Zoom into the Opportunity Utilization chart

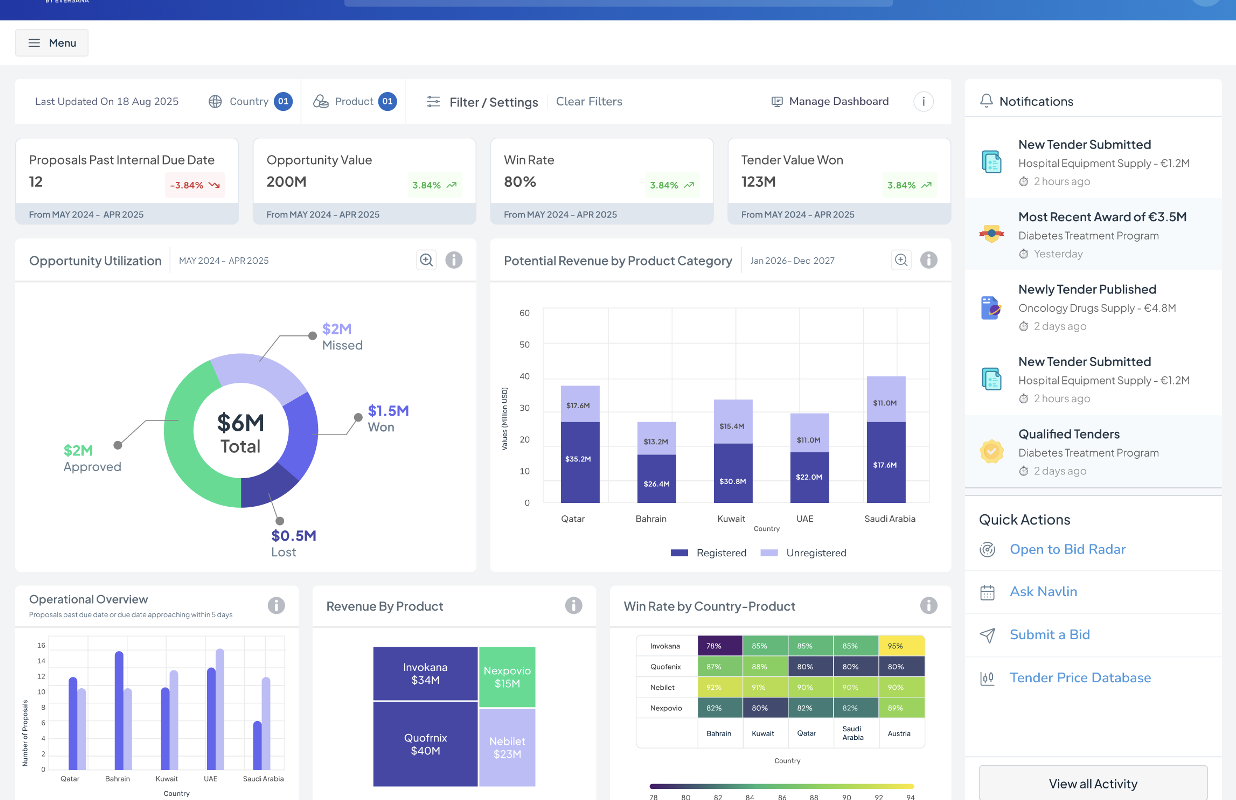tap(426, 260)
